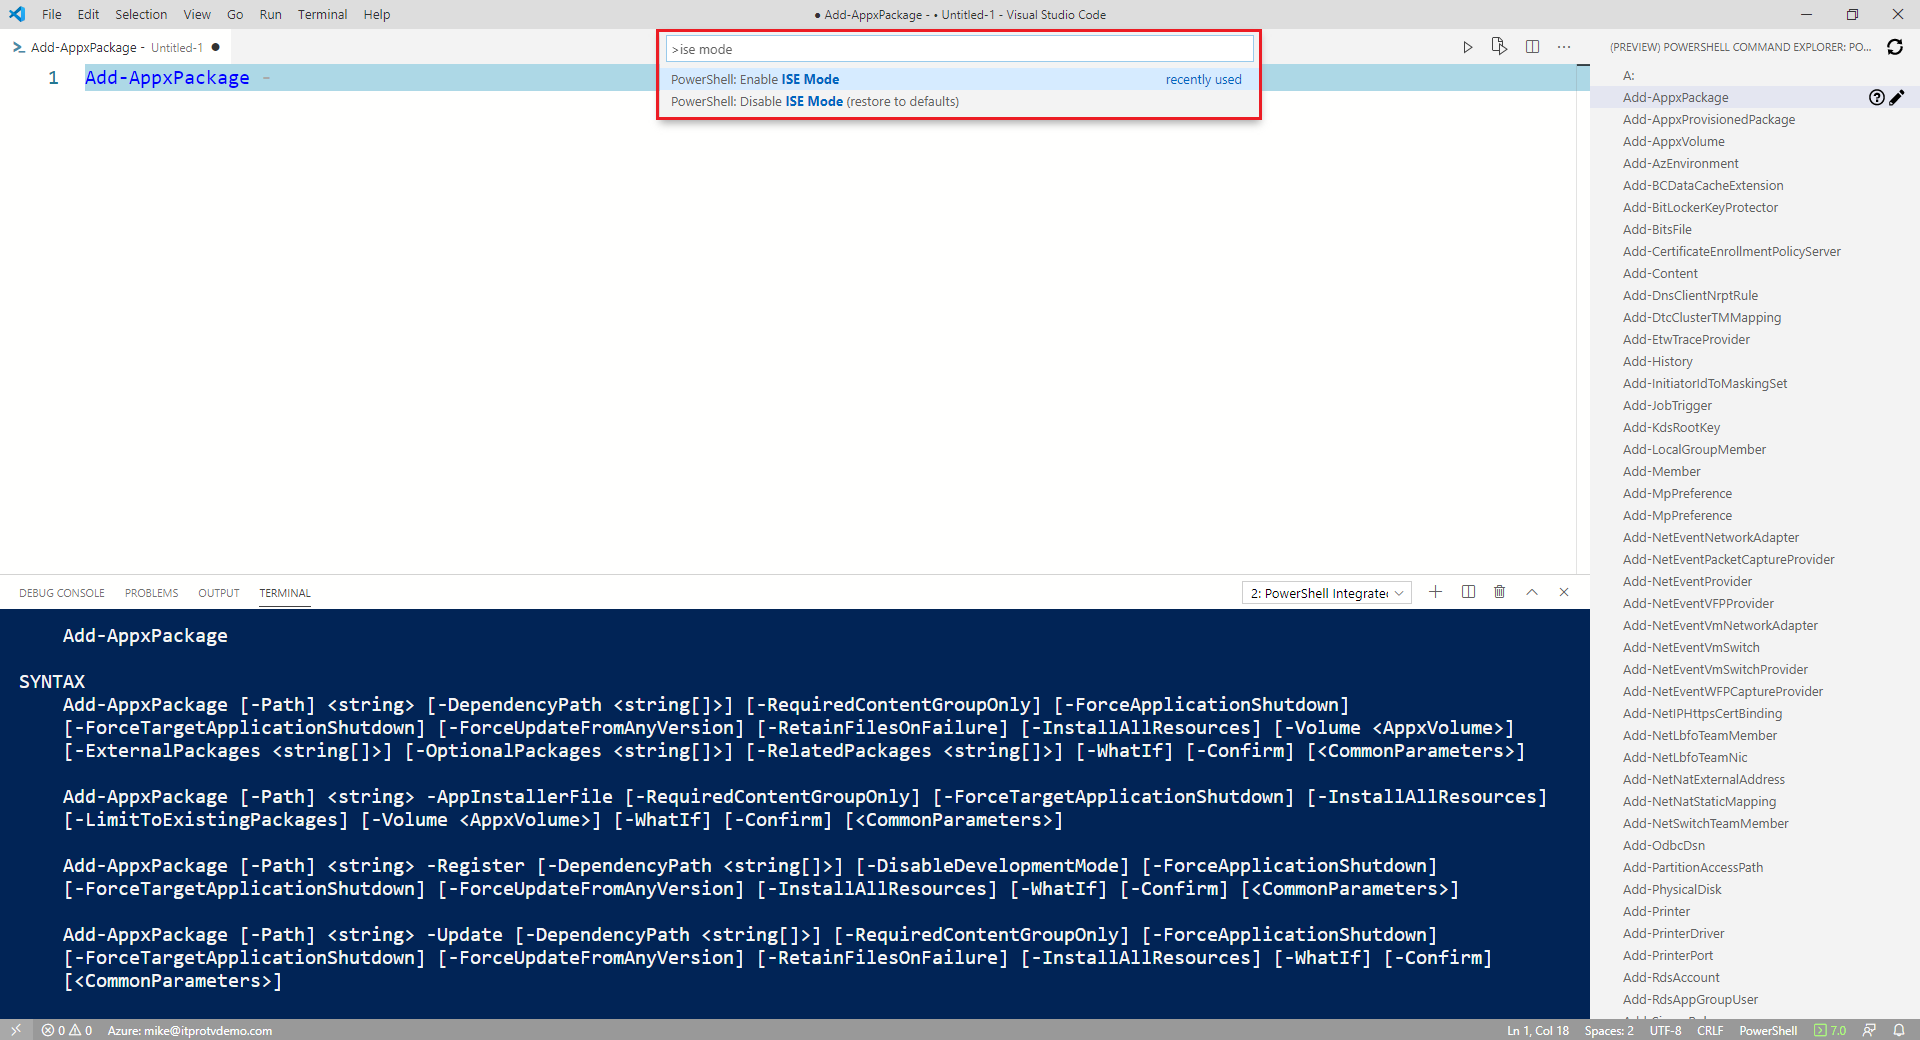Open the Go menu
1920x1040 pixels.
[235, 14]
